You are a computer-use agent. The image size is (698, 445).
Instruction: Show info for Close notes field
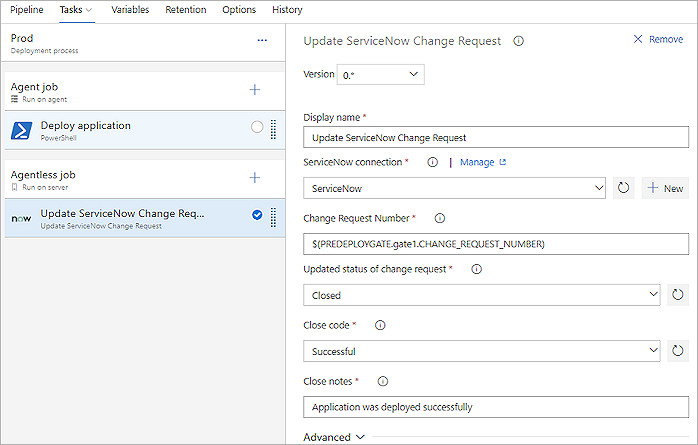point(383,381)
